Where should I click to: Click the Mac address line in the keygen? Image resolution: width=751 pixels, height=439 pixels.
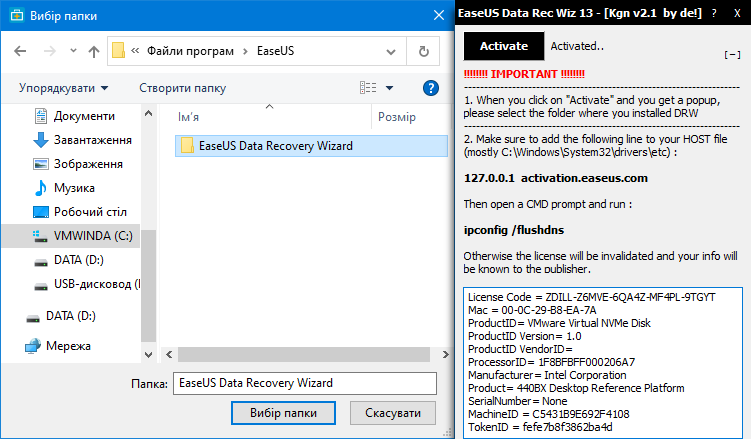[532, 310]
